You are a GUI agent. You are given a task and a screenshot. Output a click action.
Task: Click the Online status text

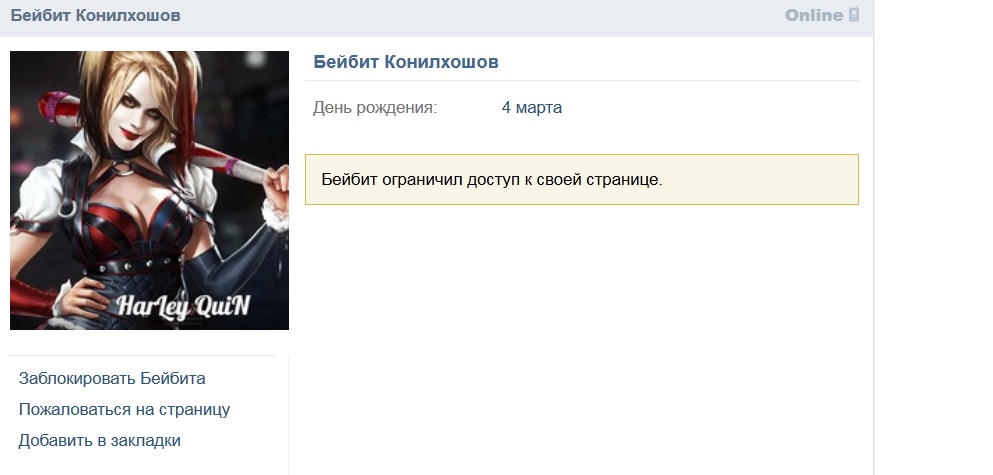click(x=814, y=15)
